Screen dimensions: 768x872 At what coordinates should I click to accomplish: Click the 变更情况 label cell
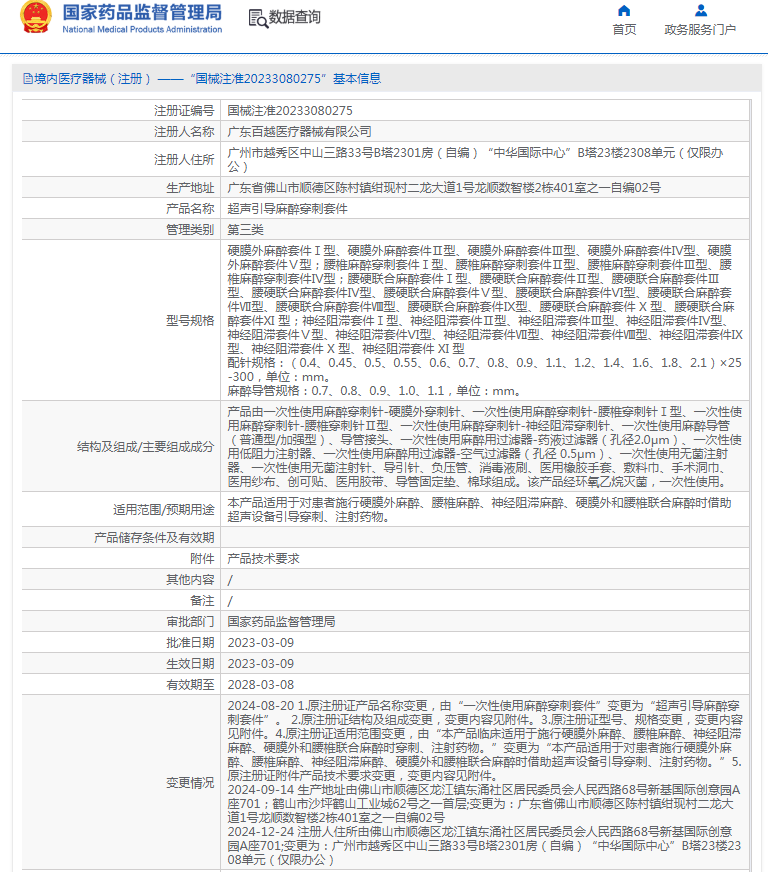tap(121, 783)
